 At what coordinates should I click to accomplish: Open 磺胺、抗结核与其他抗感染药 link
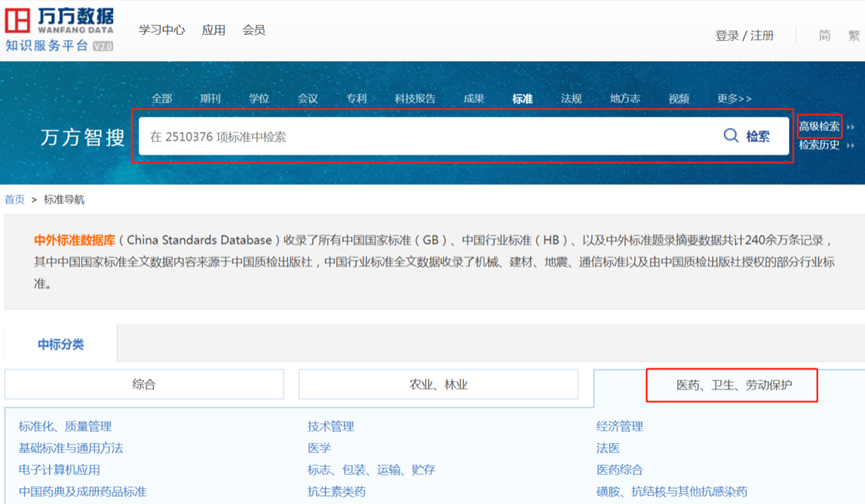(672, 492)
